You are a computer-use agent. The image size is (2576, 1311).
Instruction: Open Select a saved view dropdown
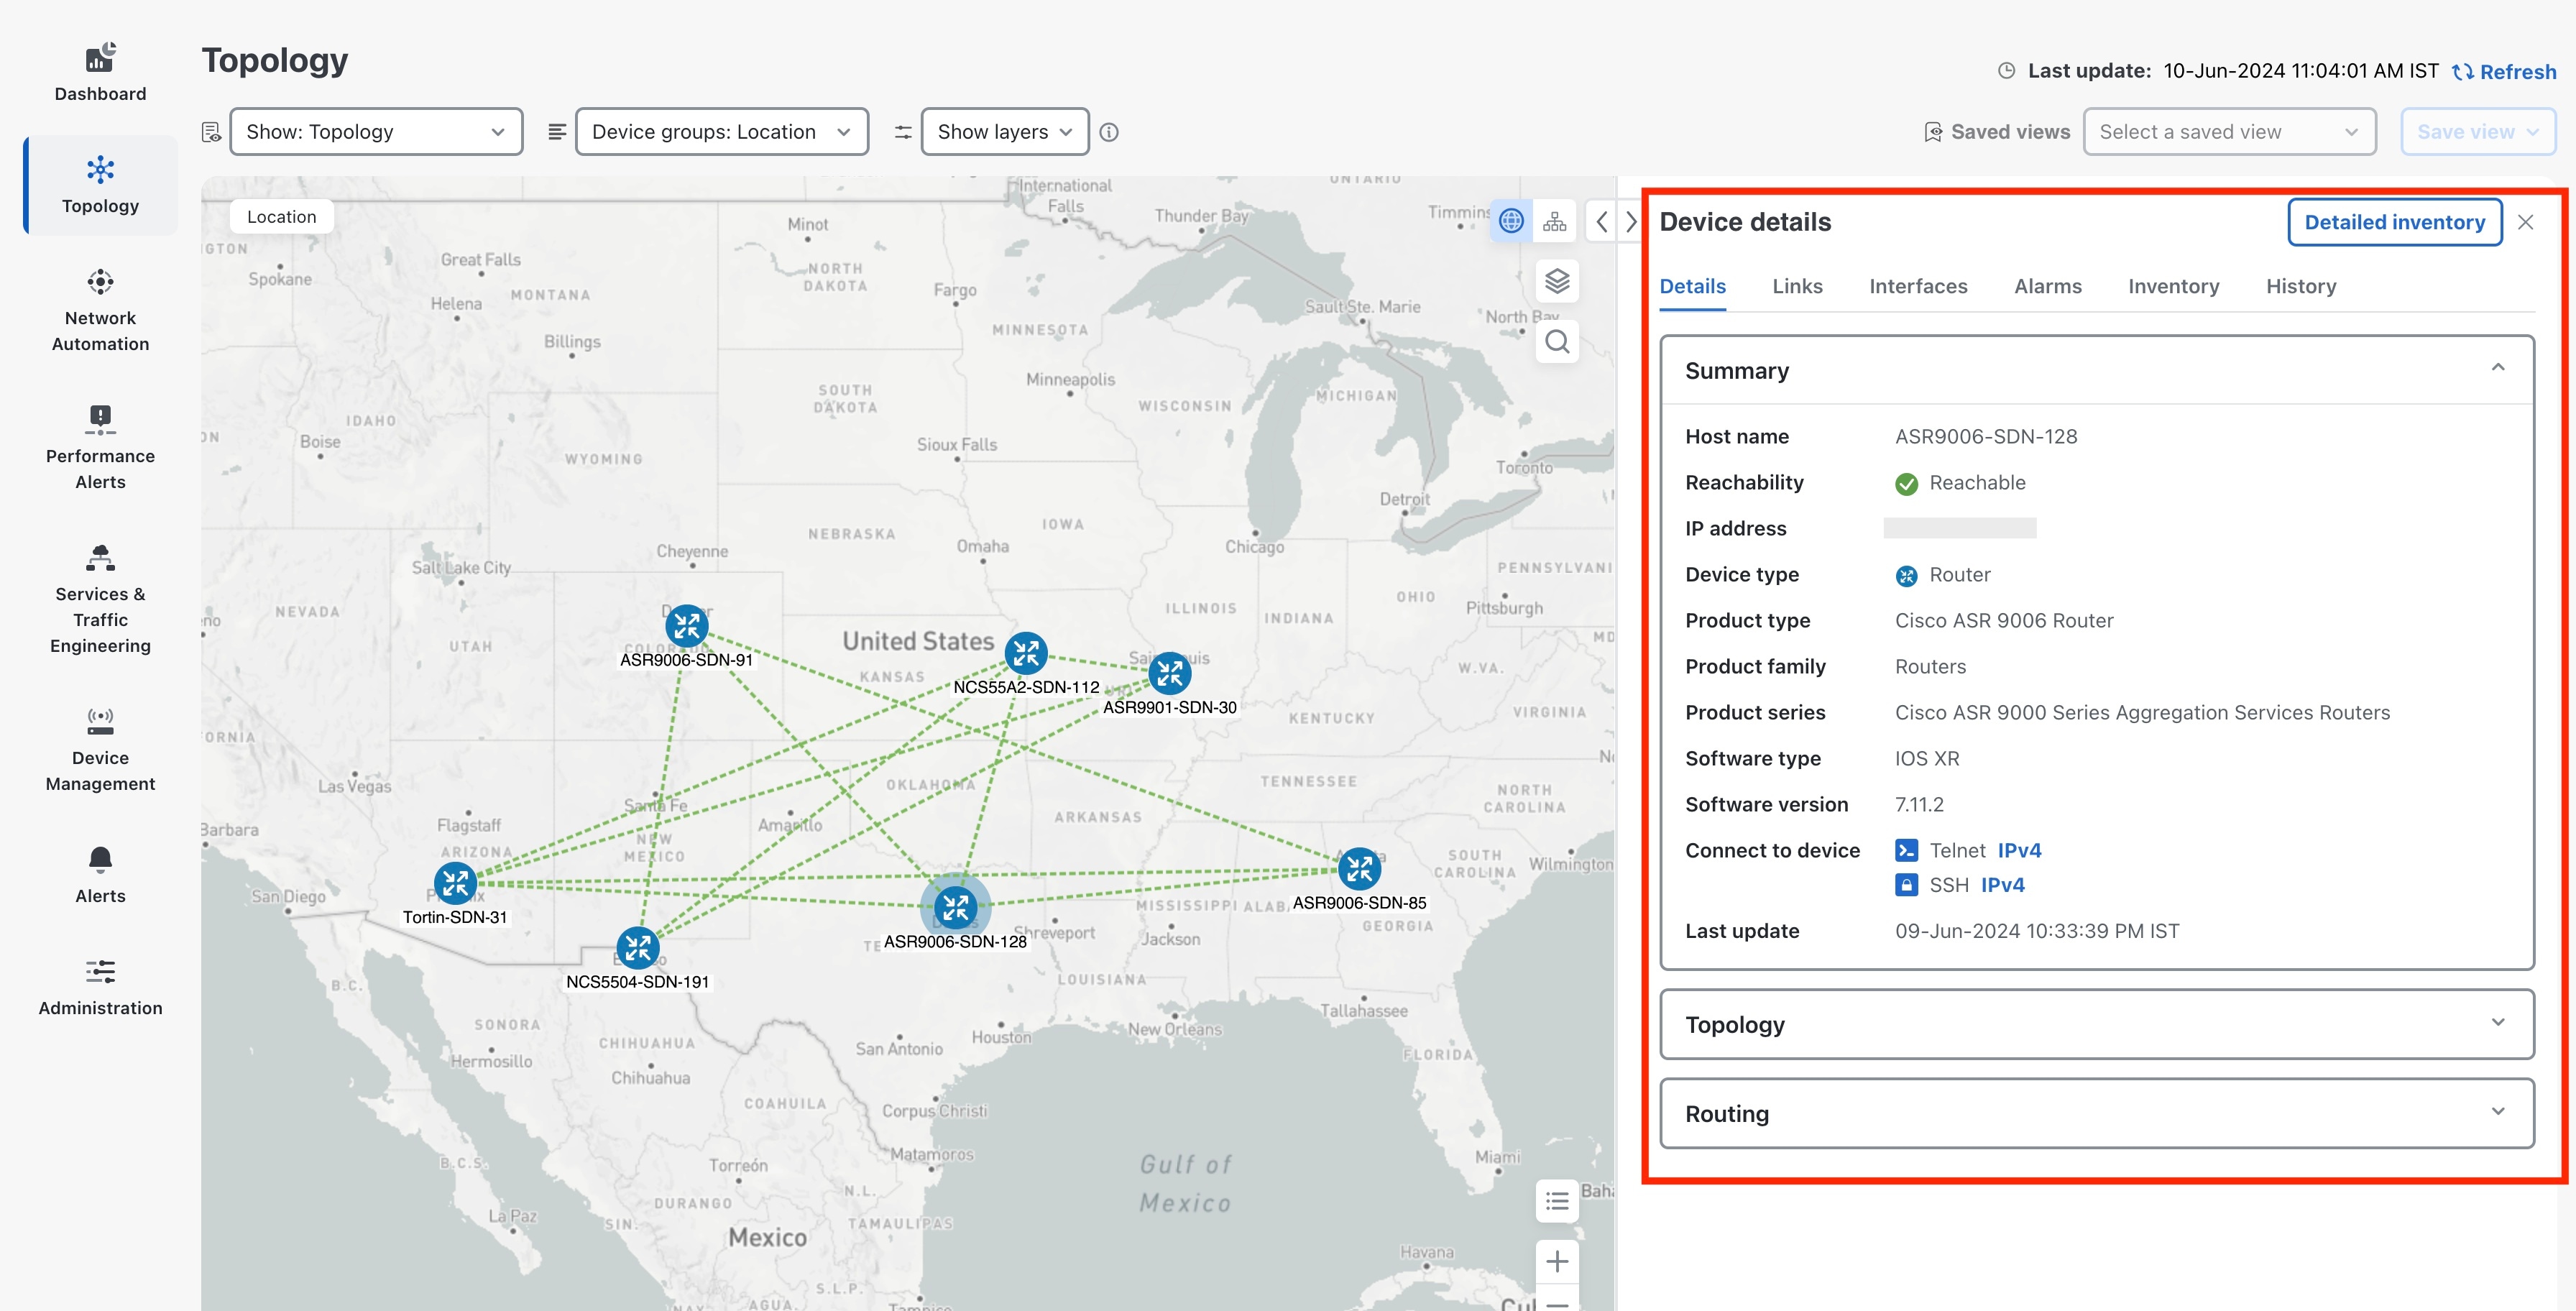(x=2229, y=132)
